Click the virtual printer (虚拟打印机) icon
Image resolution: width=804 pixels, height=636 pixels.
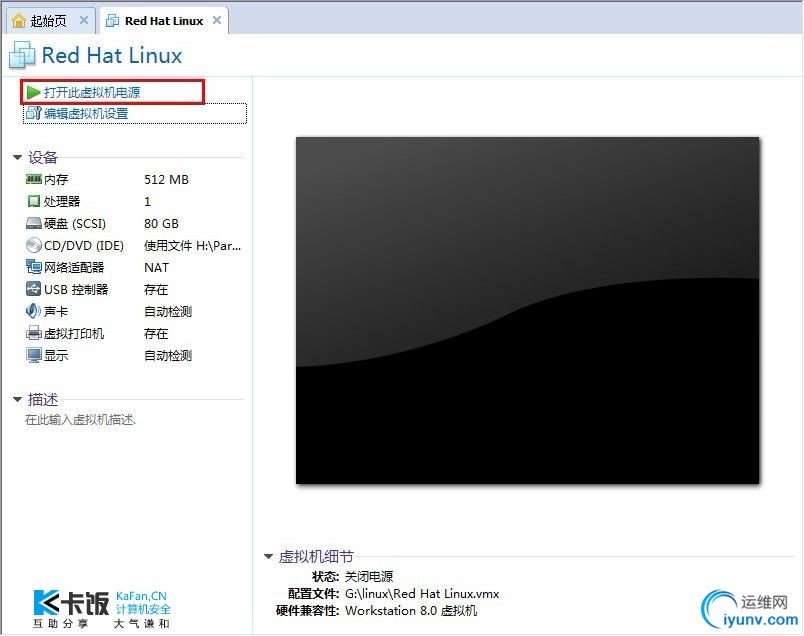[34, 333]
